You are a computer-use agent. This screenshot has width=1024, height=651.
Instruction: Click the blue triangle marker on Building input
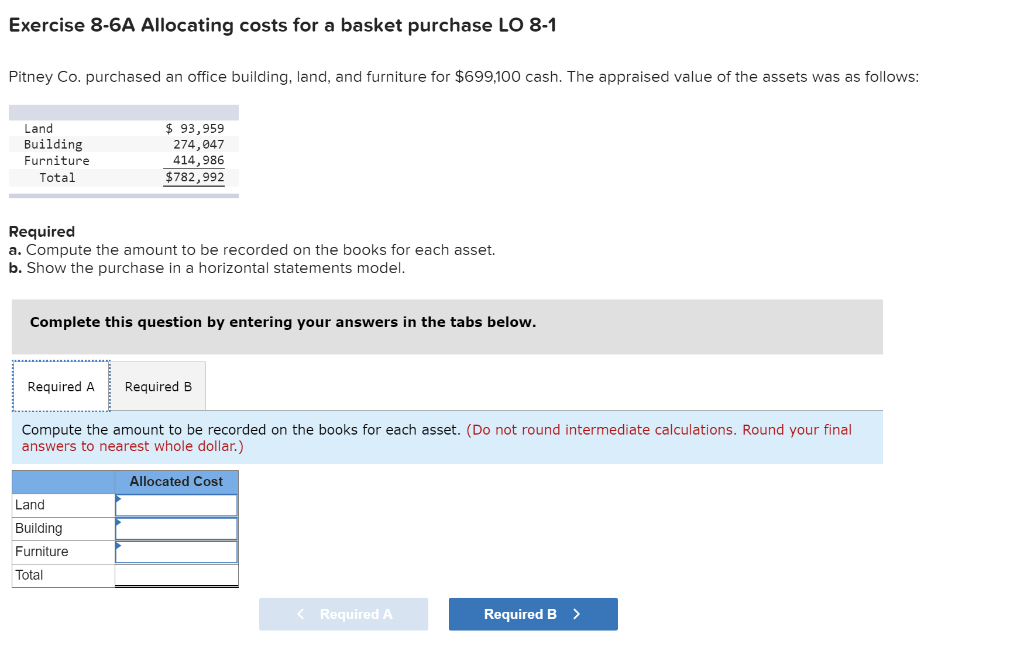(120, 522)
